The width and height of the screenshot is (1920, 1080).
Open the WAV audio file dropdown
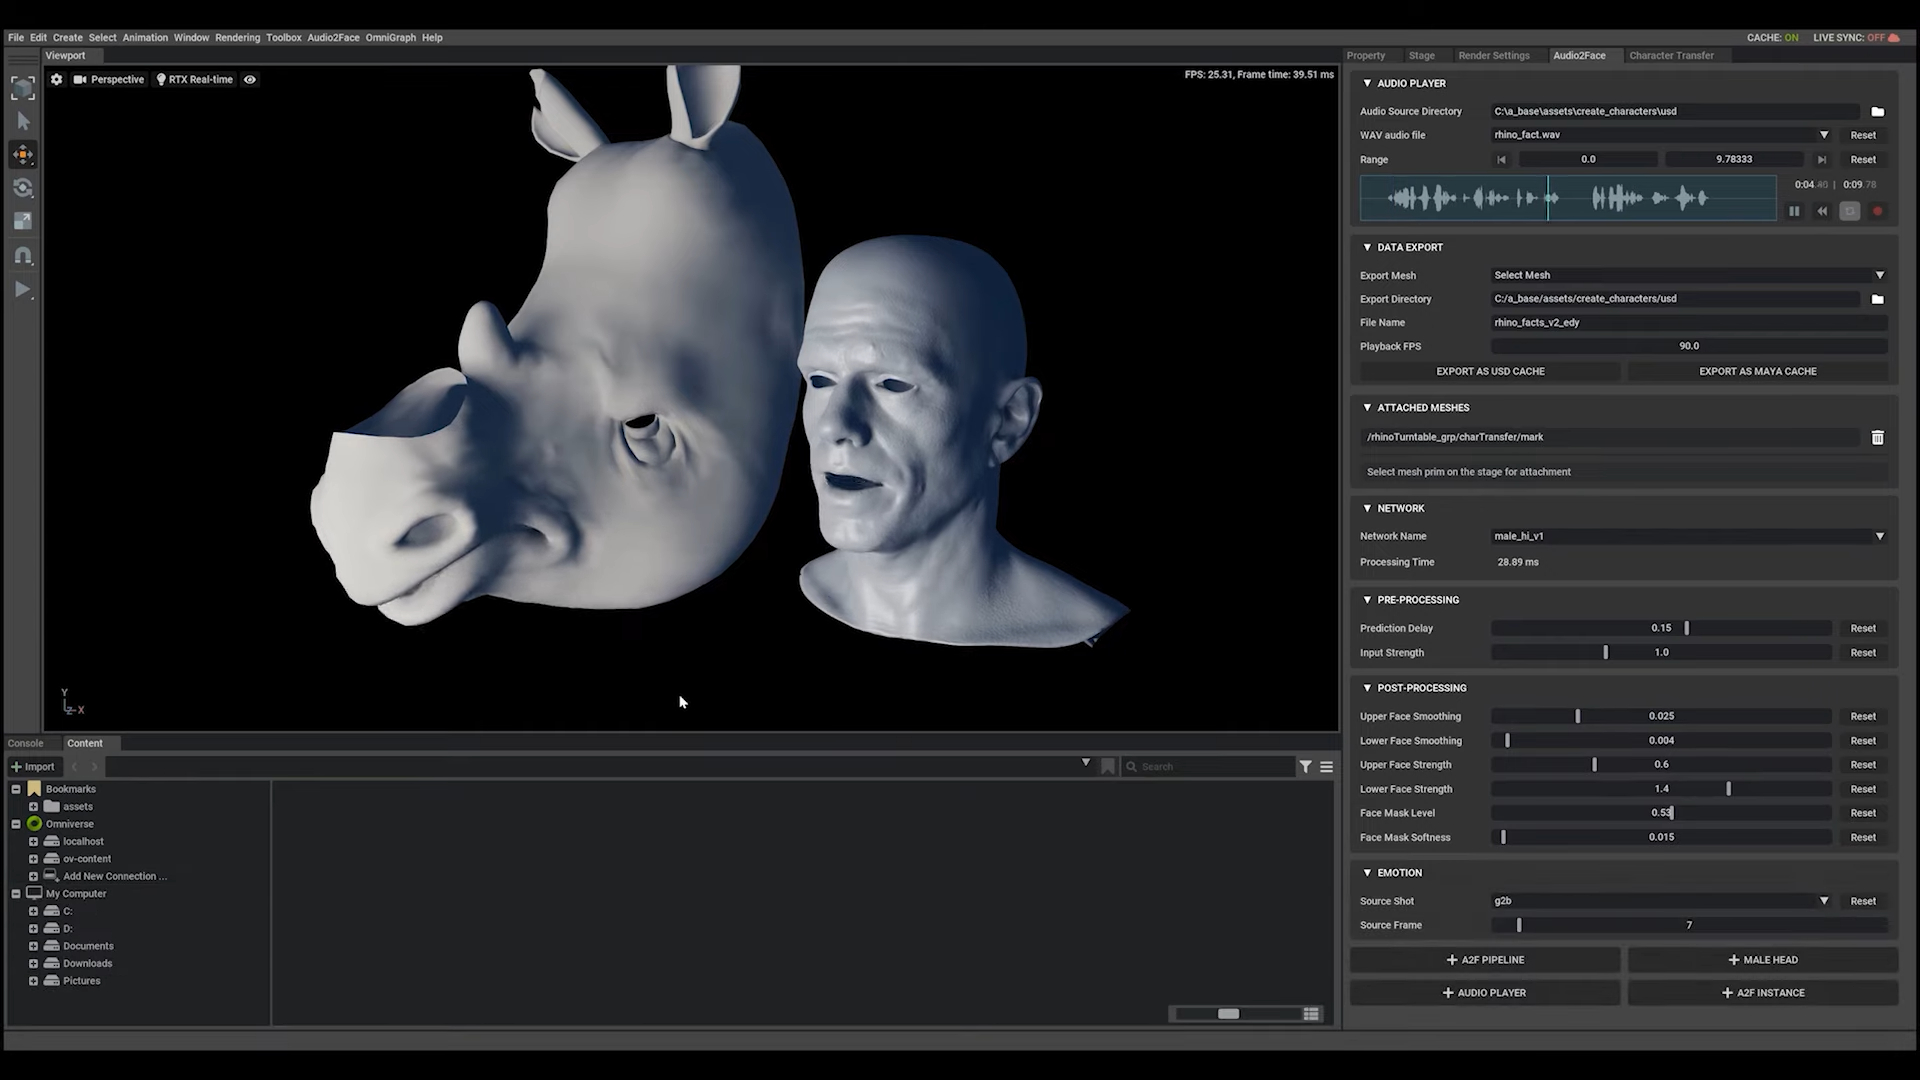point(1824,135)
